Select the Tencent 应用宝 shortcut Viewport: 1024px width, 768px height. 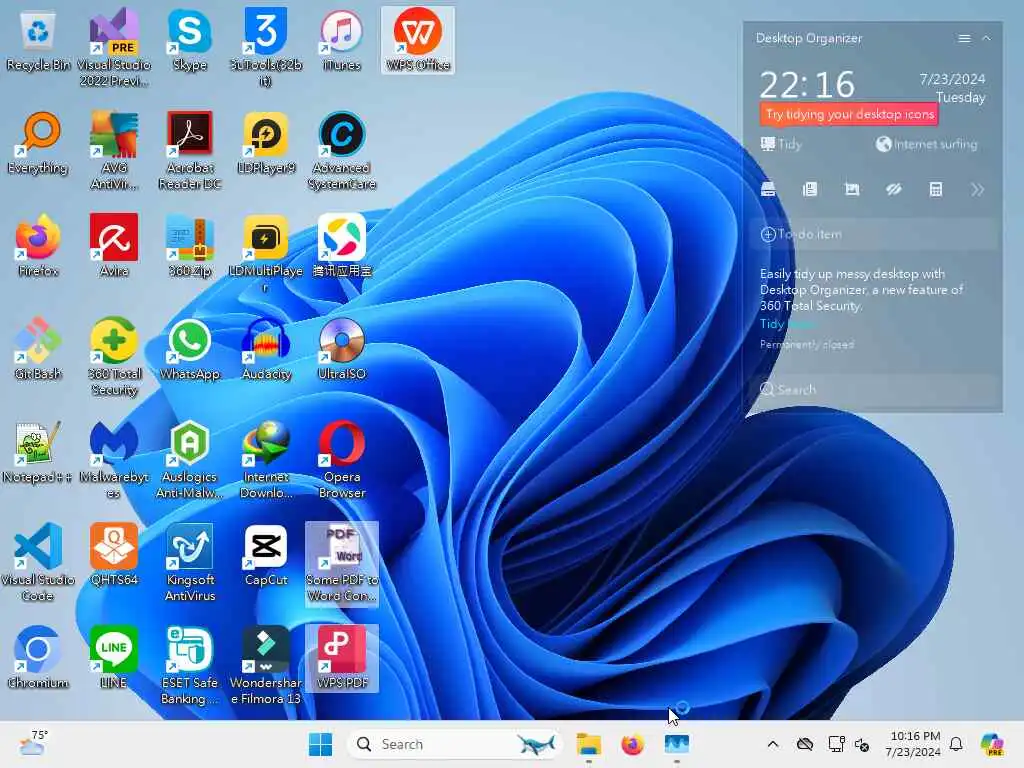click(x=342, y=246)
